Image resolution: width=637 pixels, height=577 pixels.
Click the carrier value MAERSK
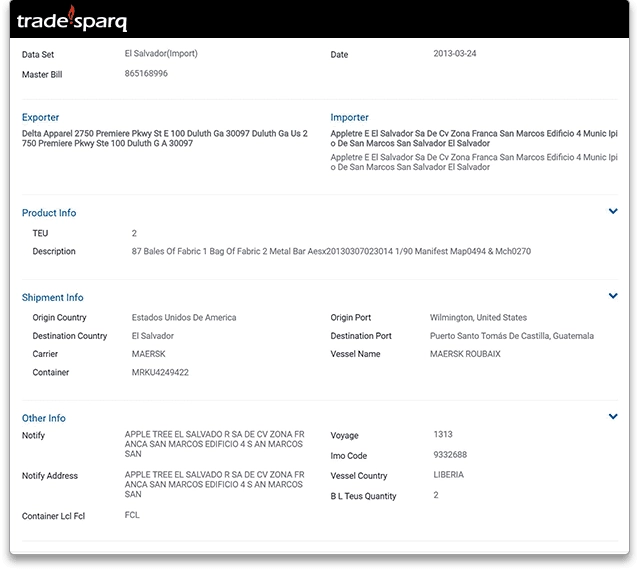tap(148, 354)
